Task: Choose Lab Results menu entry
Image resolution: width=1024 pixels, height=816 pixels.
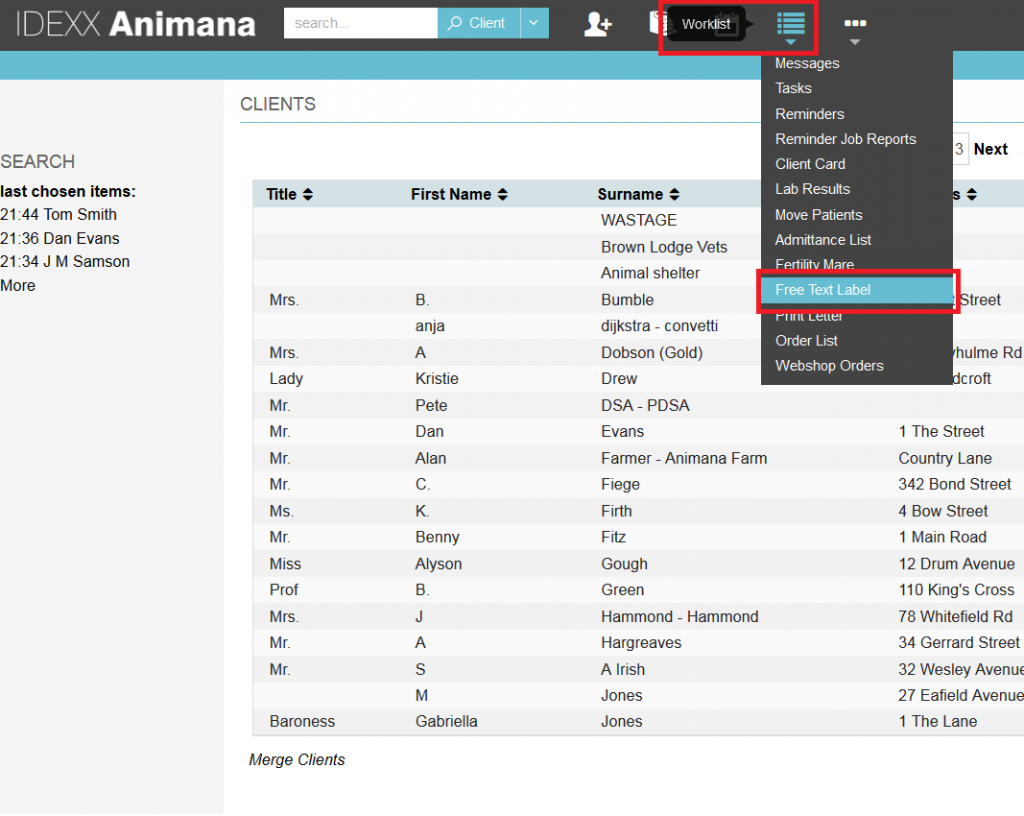Action: 812,189
